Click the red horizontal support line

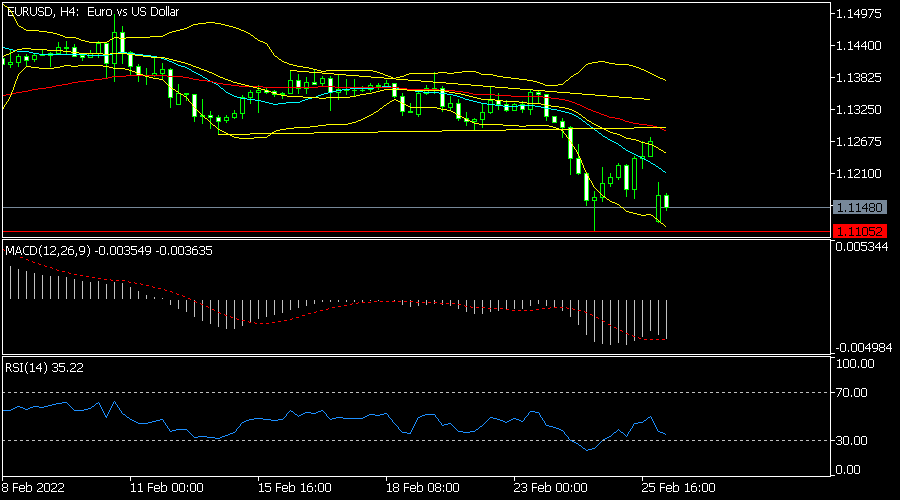click(x=416, y=232)
